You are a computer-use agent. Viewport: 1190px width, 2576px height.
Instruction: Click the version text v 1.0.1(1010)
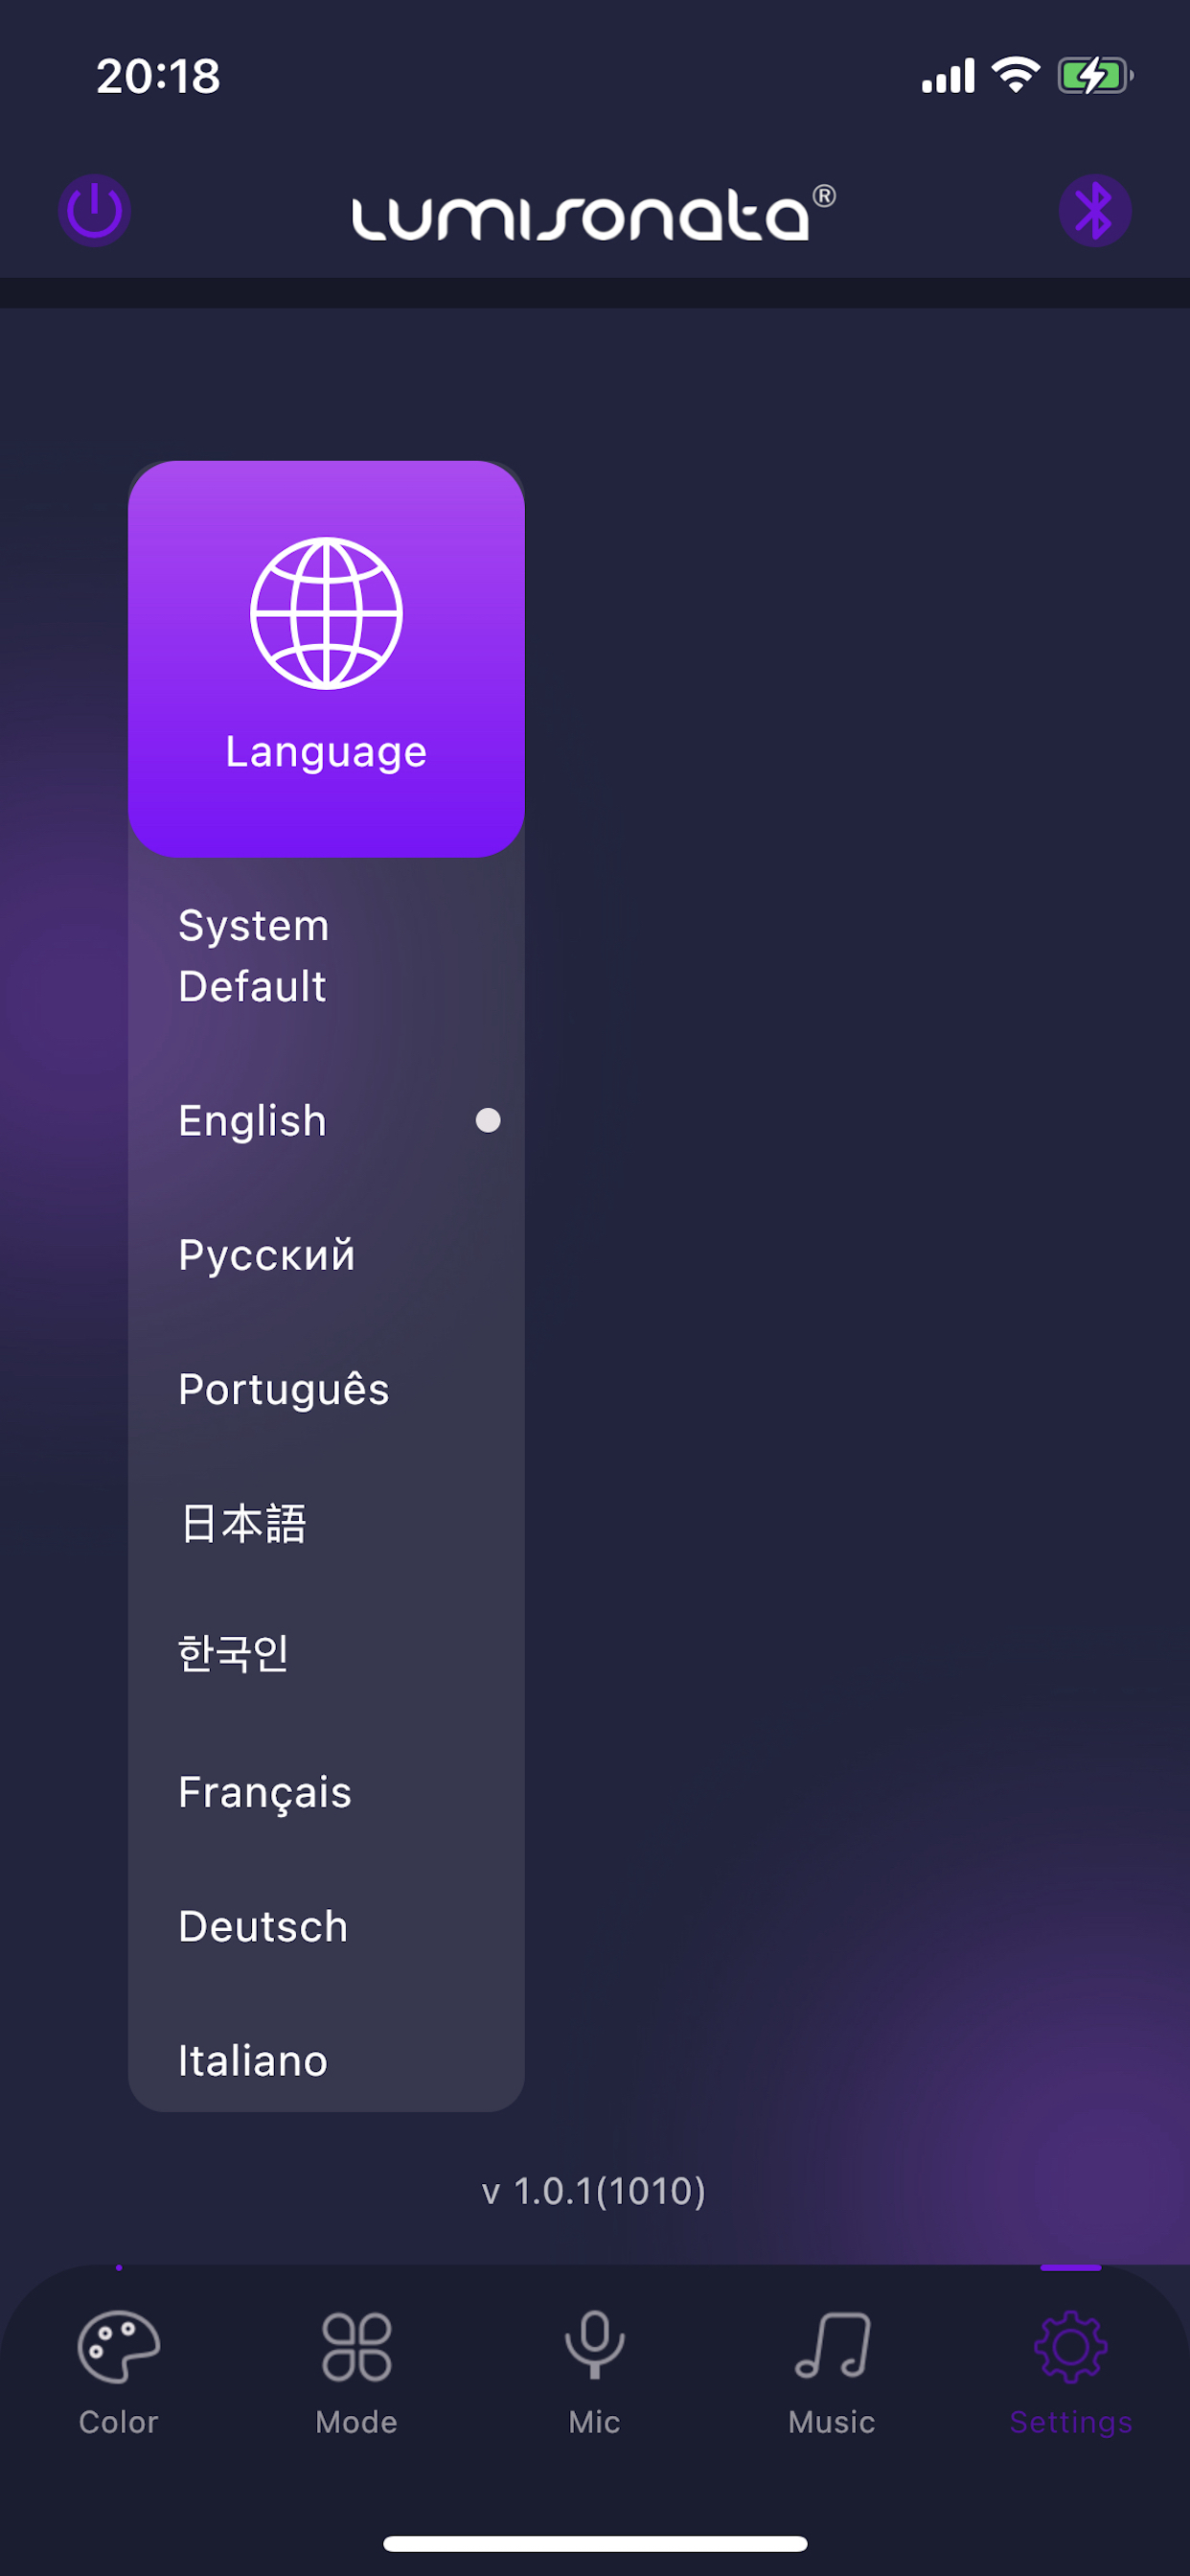coord(594,2191)
